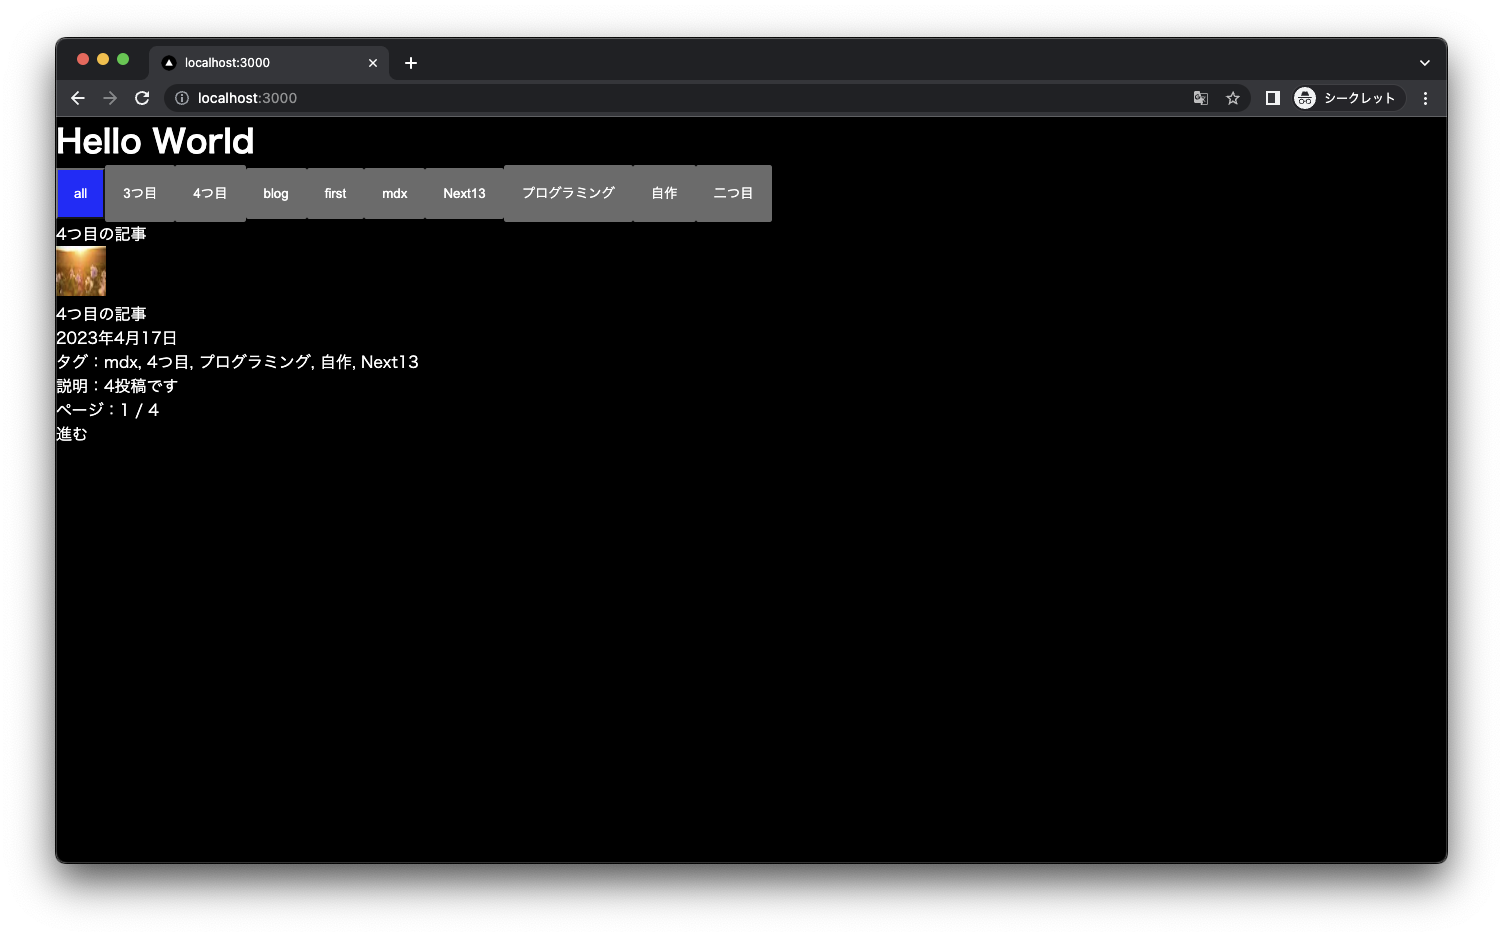Screen dimensions: 1503x937
Task: Filter posts by Next13 tag
Action: tap(464, 194)
